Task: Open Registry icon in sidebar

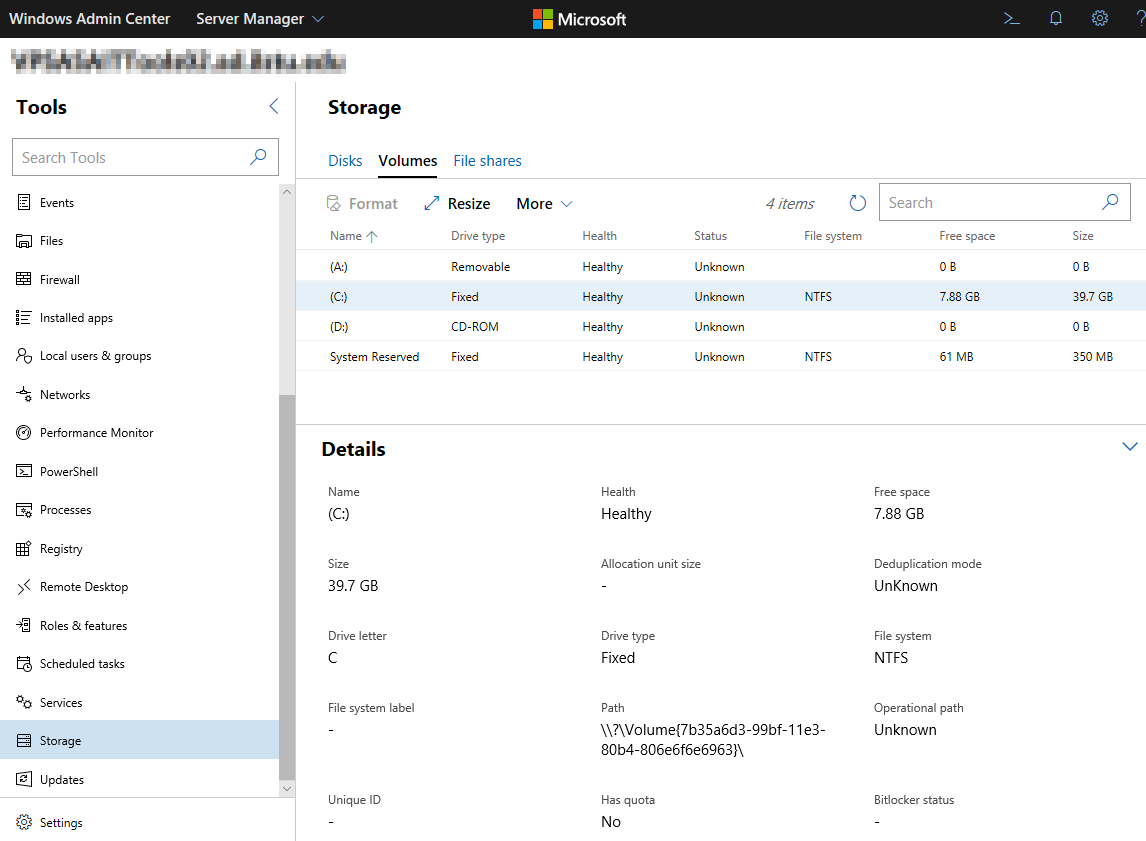Action: [24, 549]
